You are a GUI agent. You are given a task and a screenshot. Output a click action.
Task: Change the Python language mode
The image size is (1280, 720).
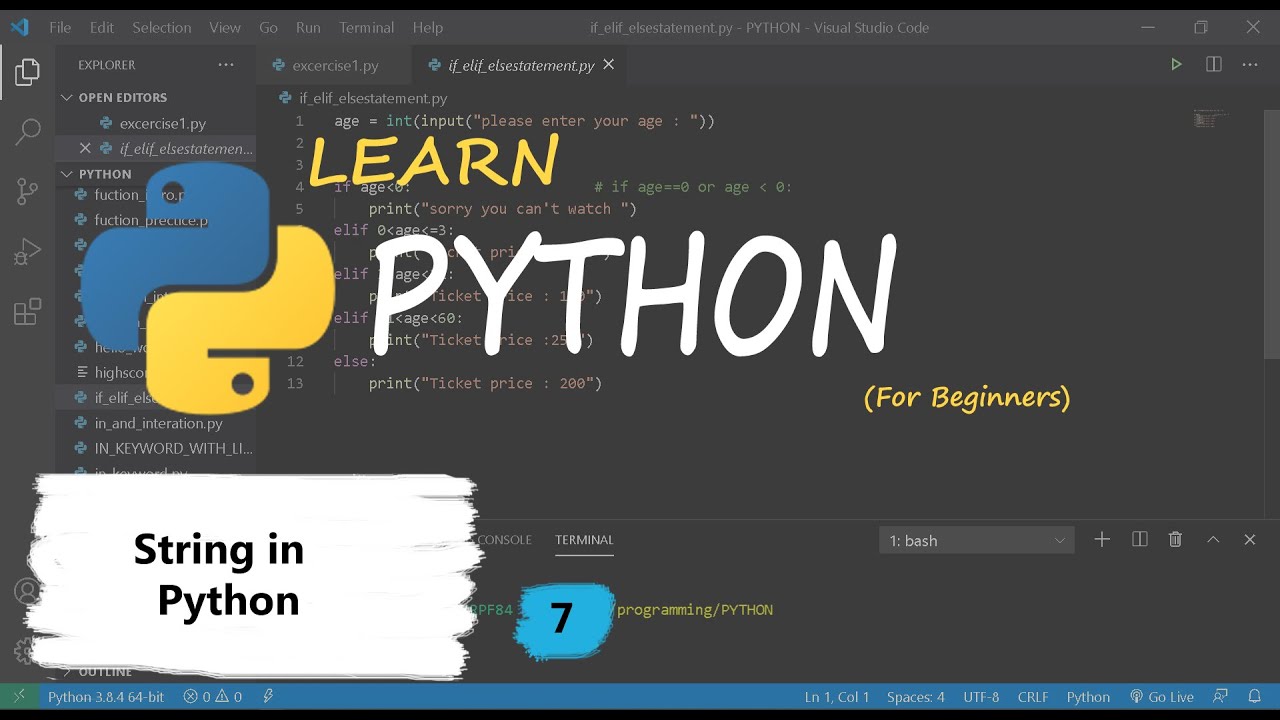[x=1088, y=697]
